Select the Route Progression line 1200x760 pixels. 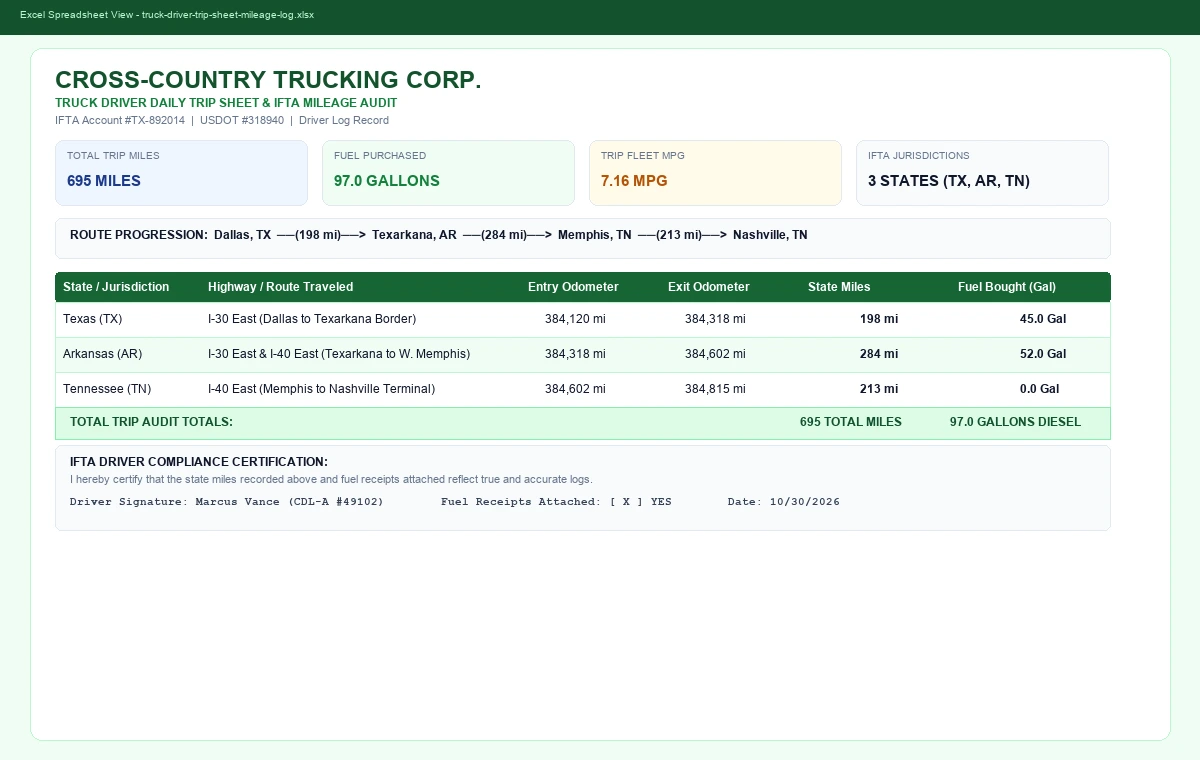tap(439, 235)
